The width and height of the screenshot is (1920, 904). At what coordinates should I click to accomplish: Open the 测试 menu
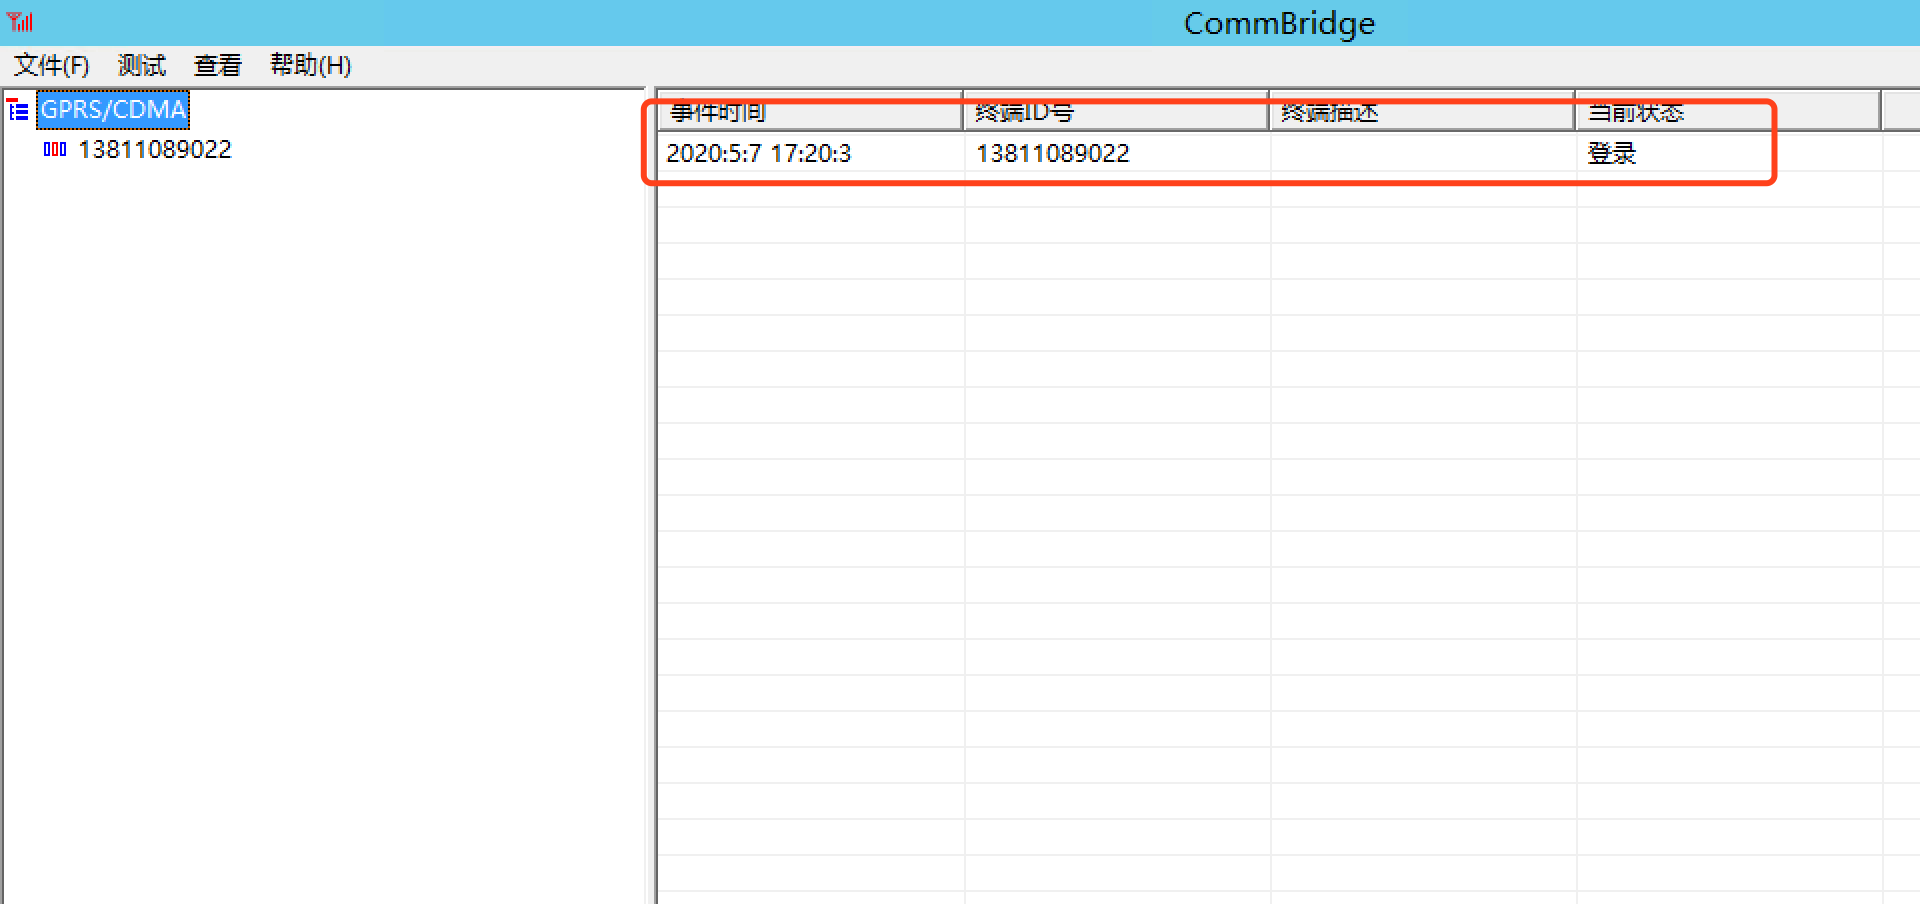pos(141,66)
